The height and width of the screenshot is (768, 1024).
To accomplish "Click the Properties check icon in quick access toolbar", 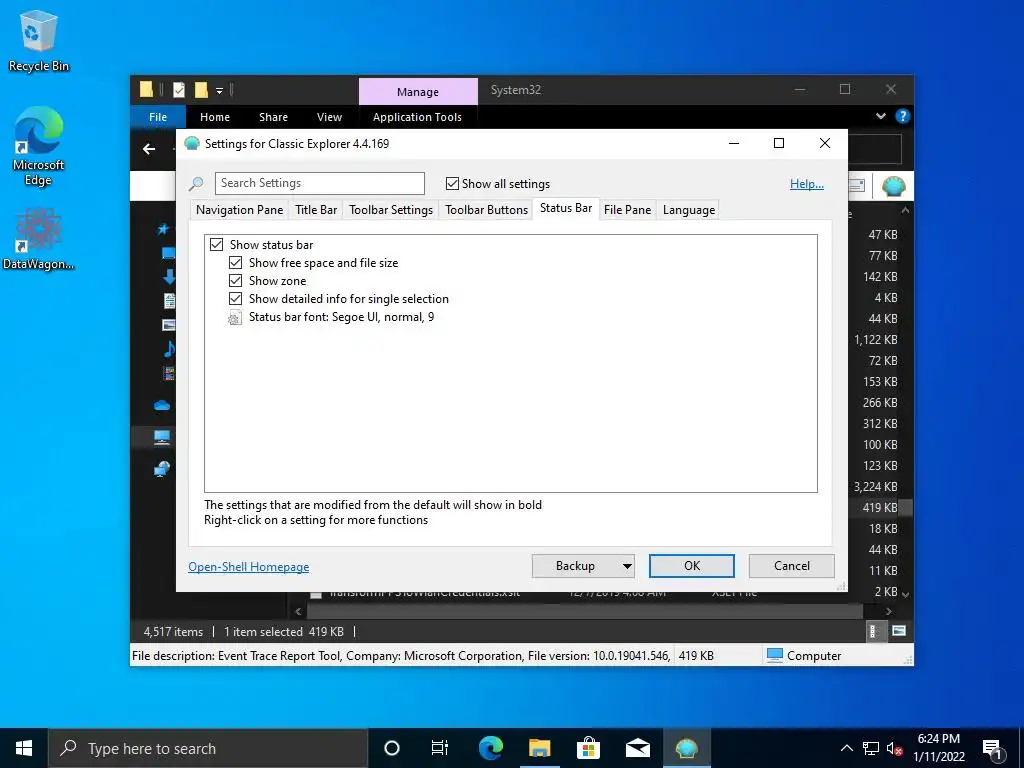I will point(178,89).
